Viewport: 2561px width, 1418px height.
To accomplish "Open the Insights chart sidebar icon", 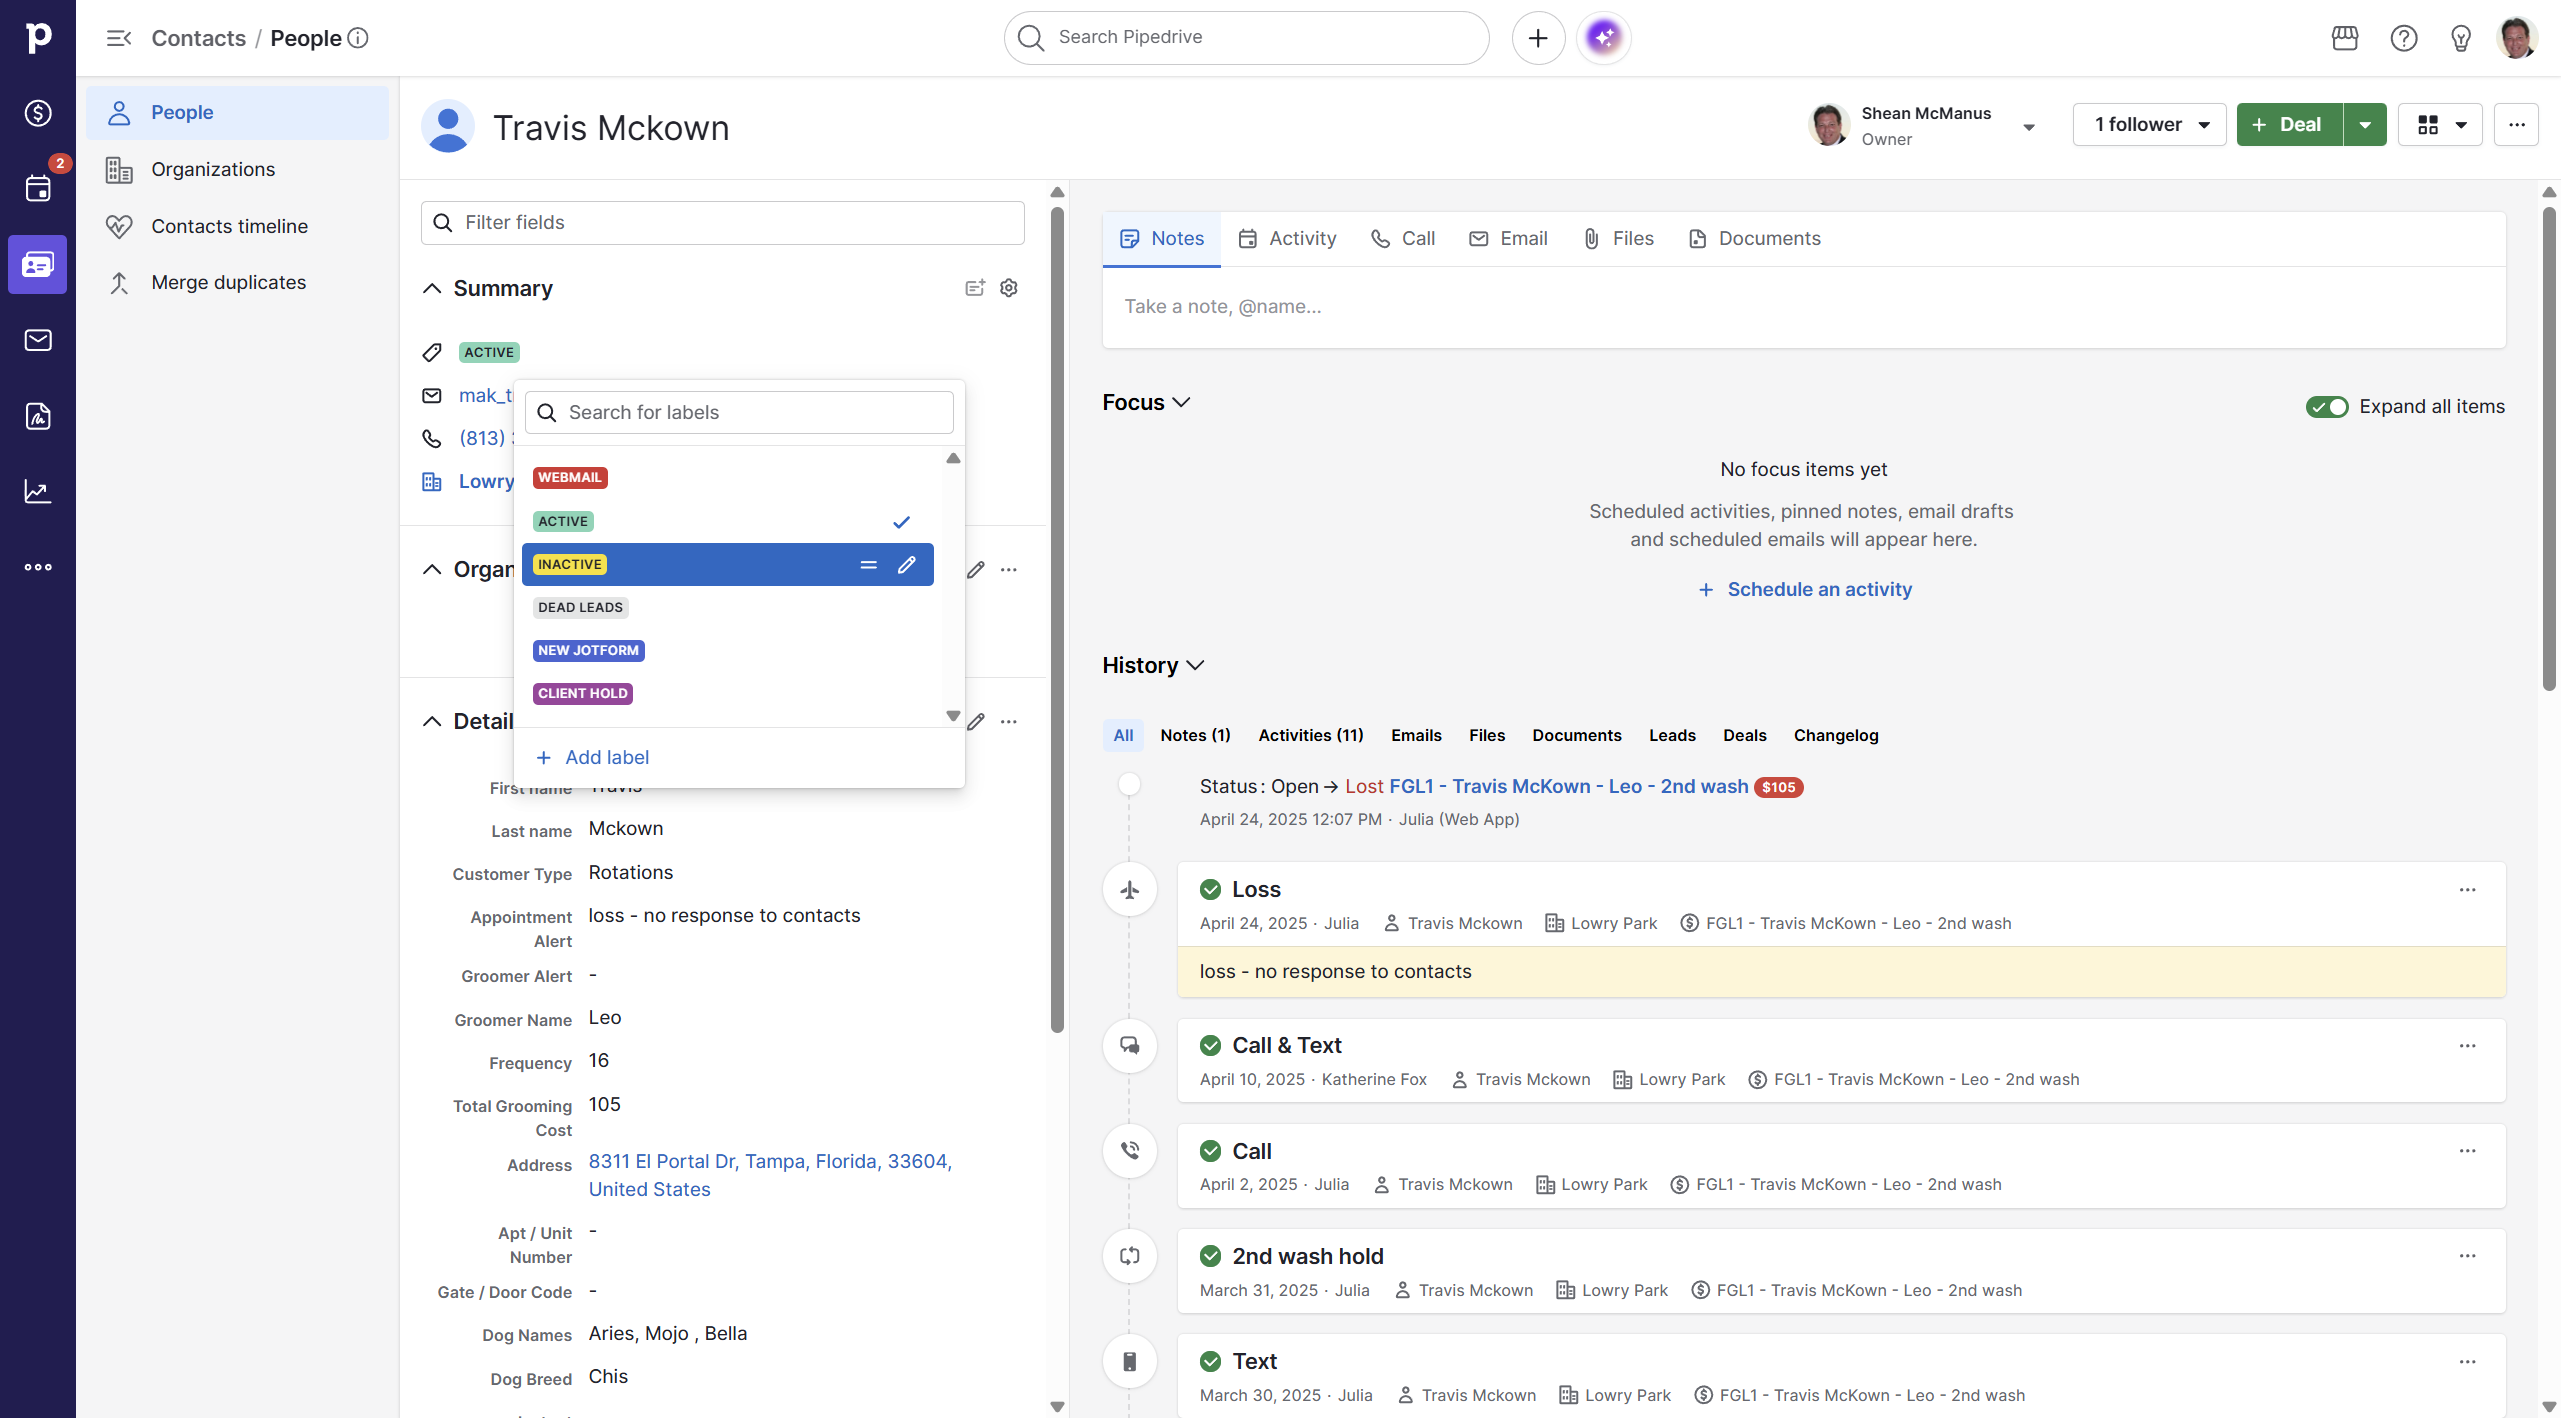I will coord(38,491).
